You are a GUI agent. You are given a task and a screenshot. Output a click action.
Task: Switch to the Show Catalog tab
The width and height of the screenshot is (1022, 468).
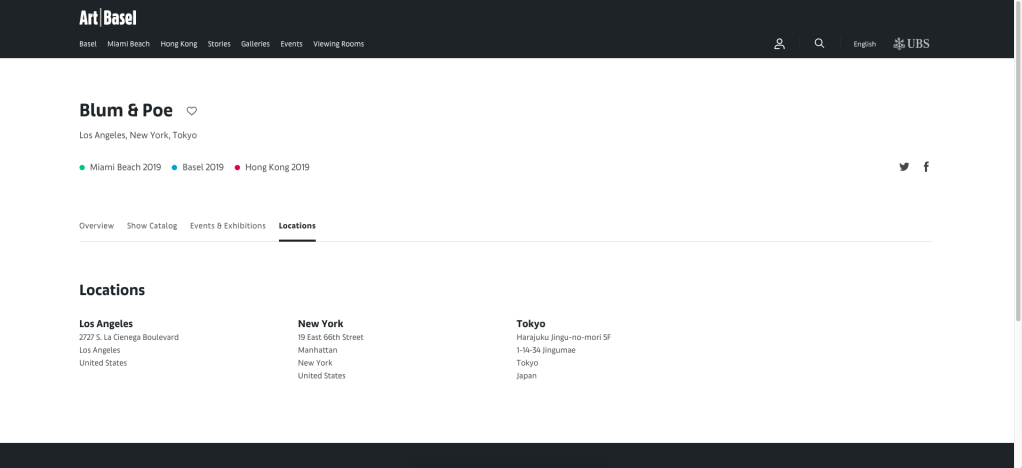152,226
